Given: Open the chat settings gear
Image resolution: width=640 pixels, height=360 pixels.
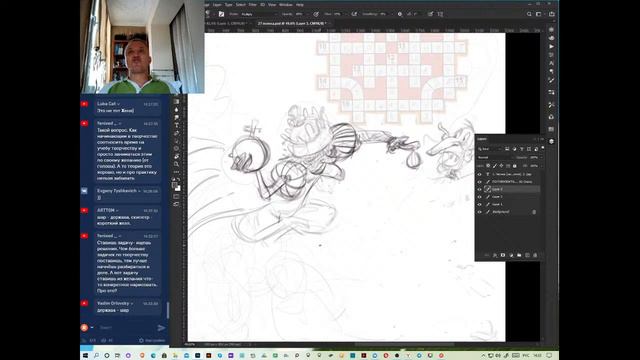Looking at the screenshot, I should coord(141,340).
